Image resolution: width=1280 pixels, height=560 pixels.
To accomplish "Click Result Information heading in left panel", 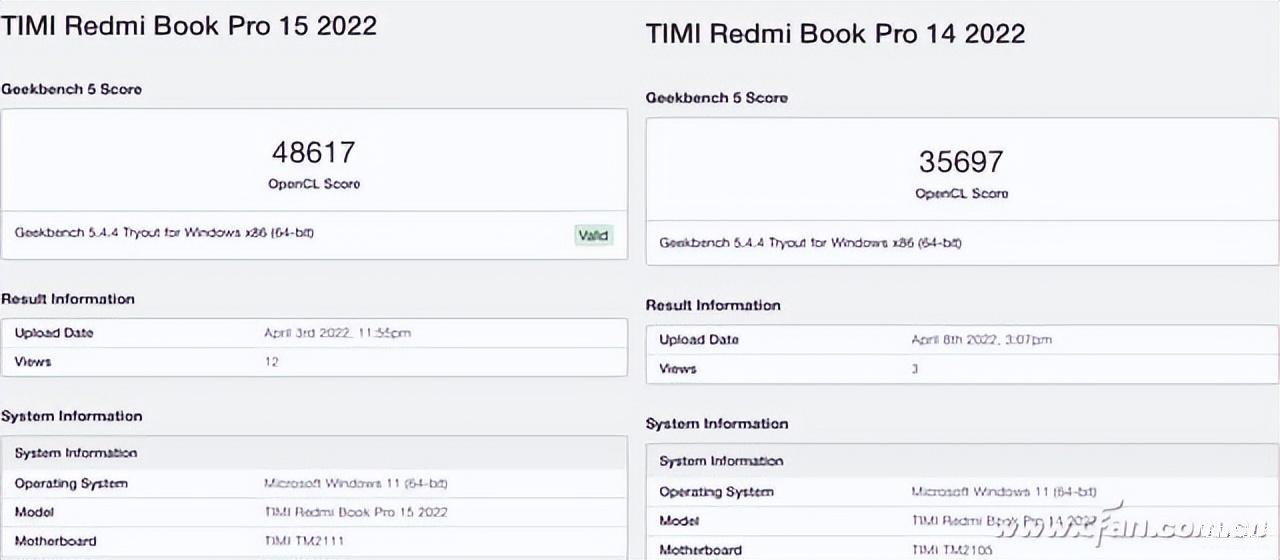I will point(67,299).
